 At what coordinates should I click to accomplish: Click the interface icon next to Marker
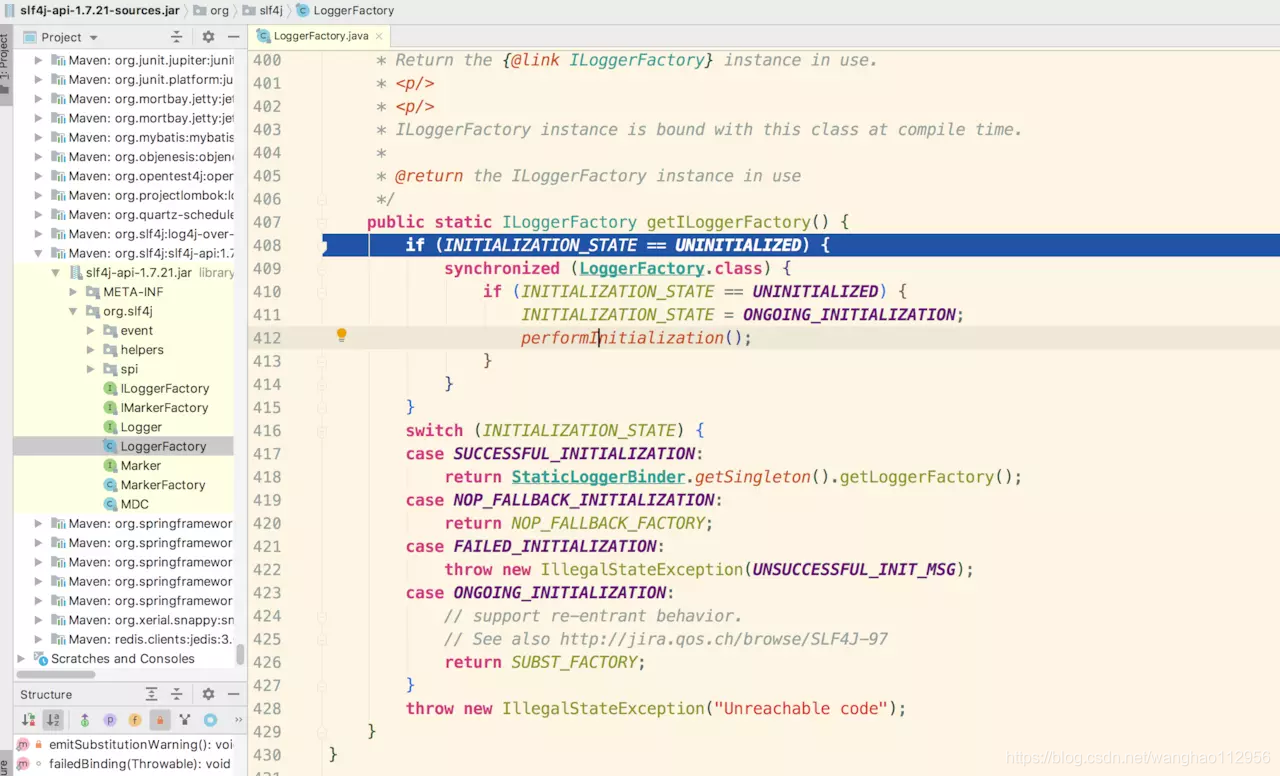(110, 466)
